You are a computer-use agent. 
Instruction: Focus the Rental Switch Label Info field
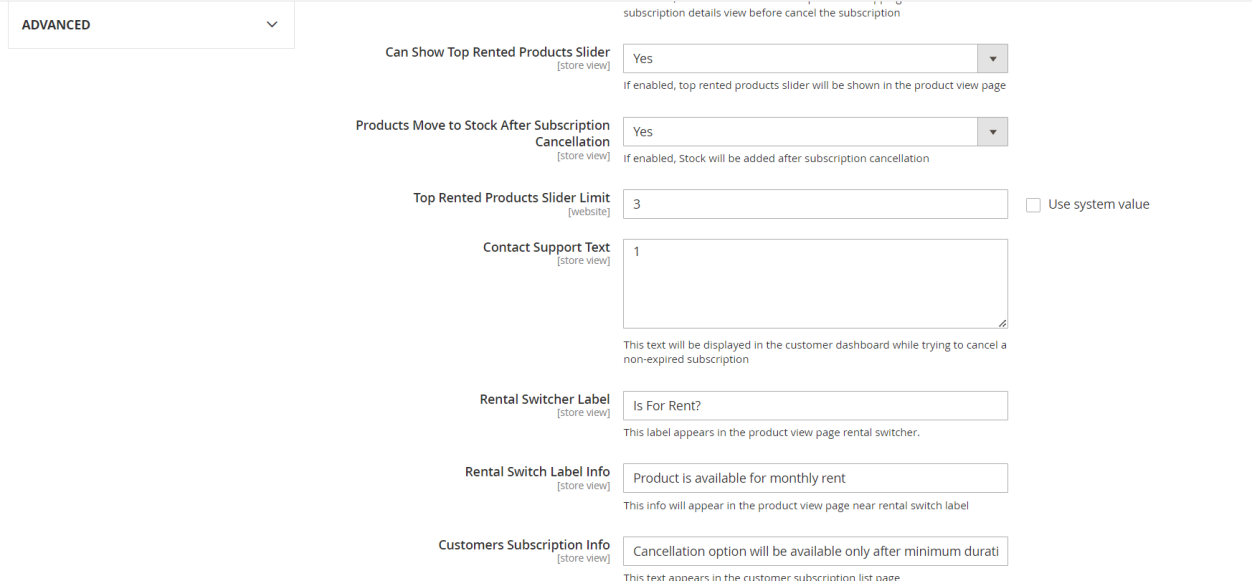[815, 478]
